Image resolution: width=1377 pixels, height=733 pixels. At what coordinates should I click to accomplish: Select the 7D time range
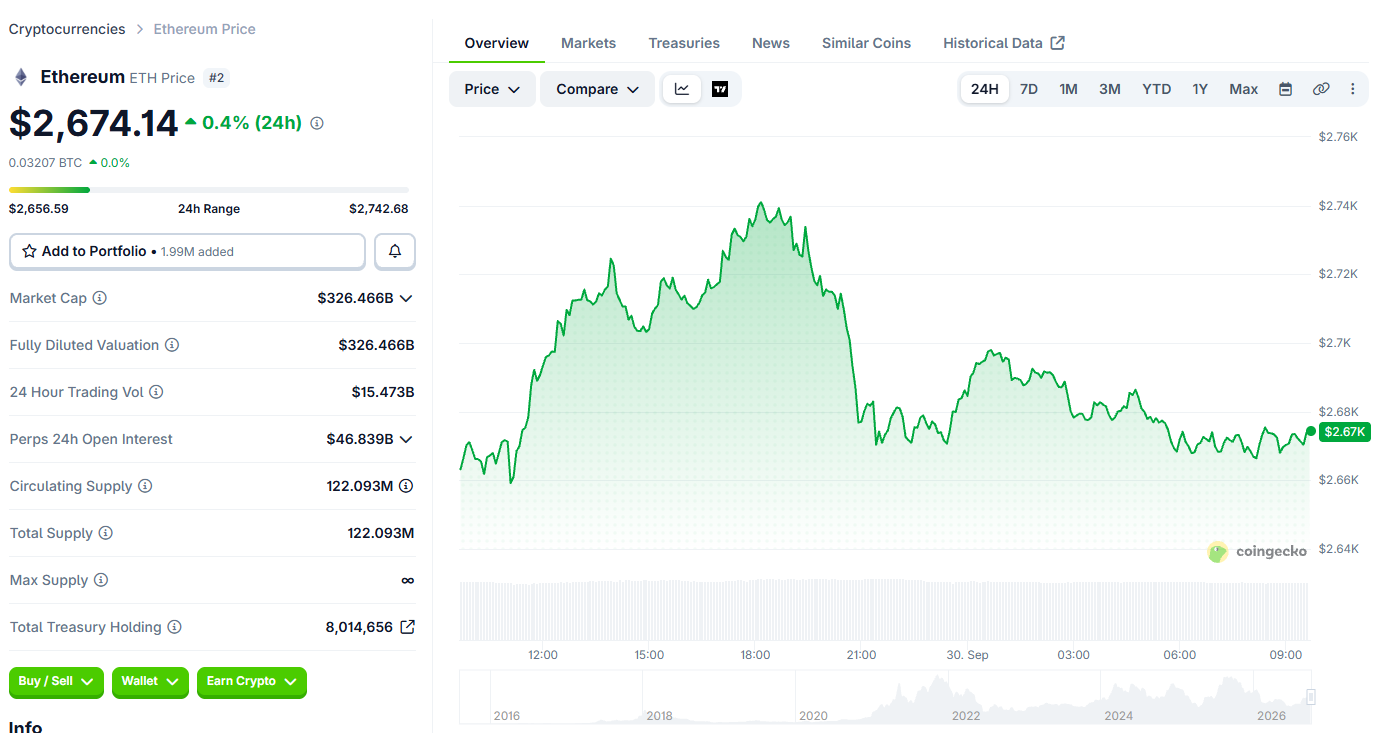[x=1029, y=89]
